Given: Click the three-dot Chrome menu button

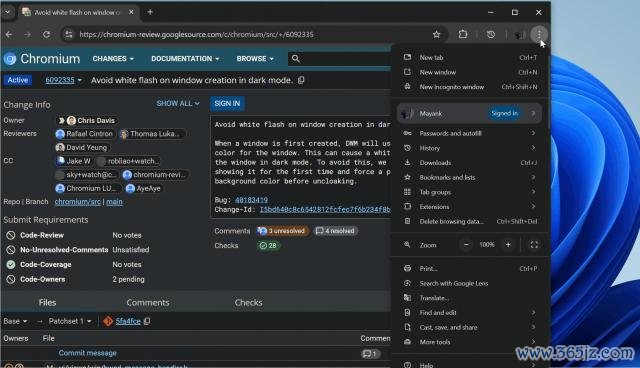Looking at the screenshot, I should pos(539,35).
